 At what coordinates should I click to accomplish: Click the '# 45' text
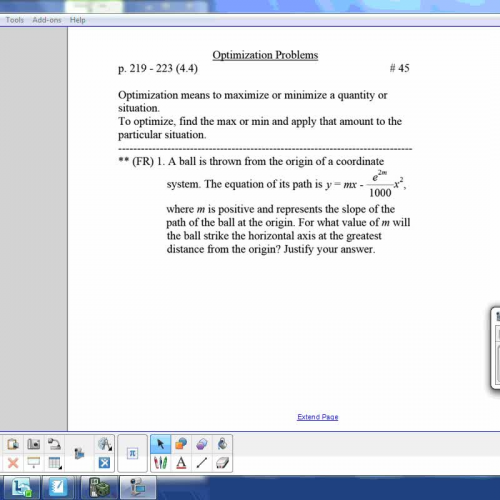399,68
